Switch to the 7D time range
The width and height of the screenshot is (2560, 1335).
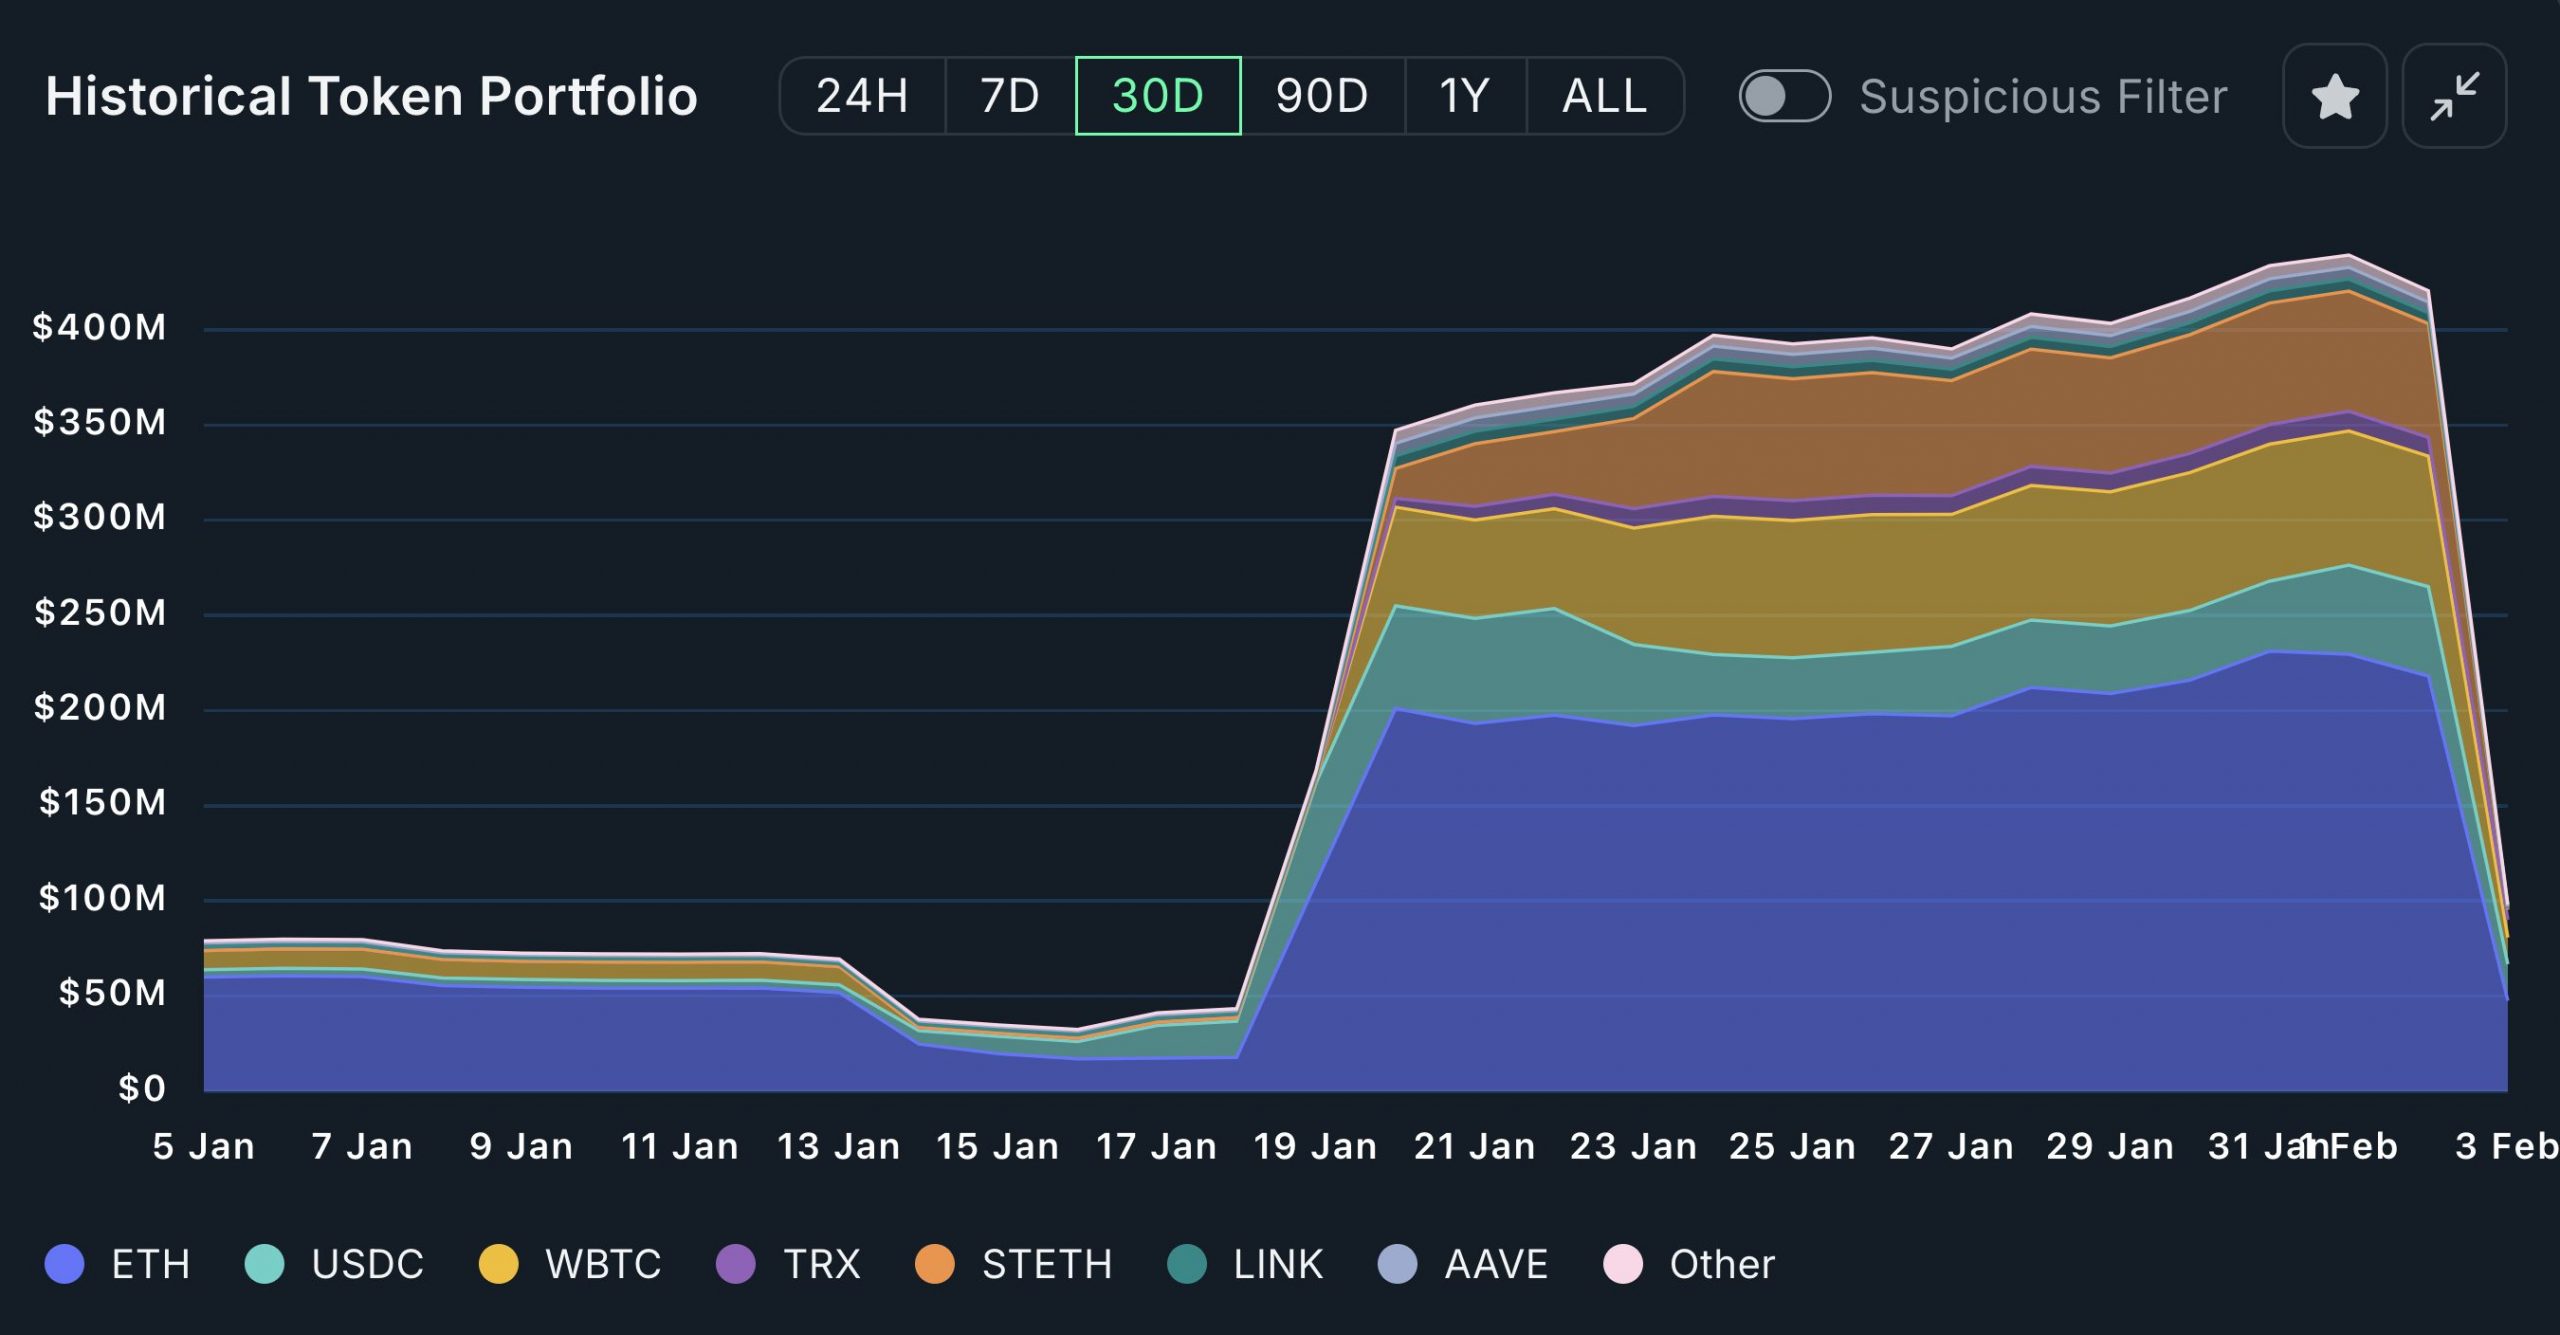coord(1010,97)
